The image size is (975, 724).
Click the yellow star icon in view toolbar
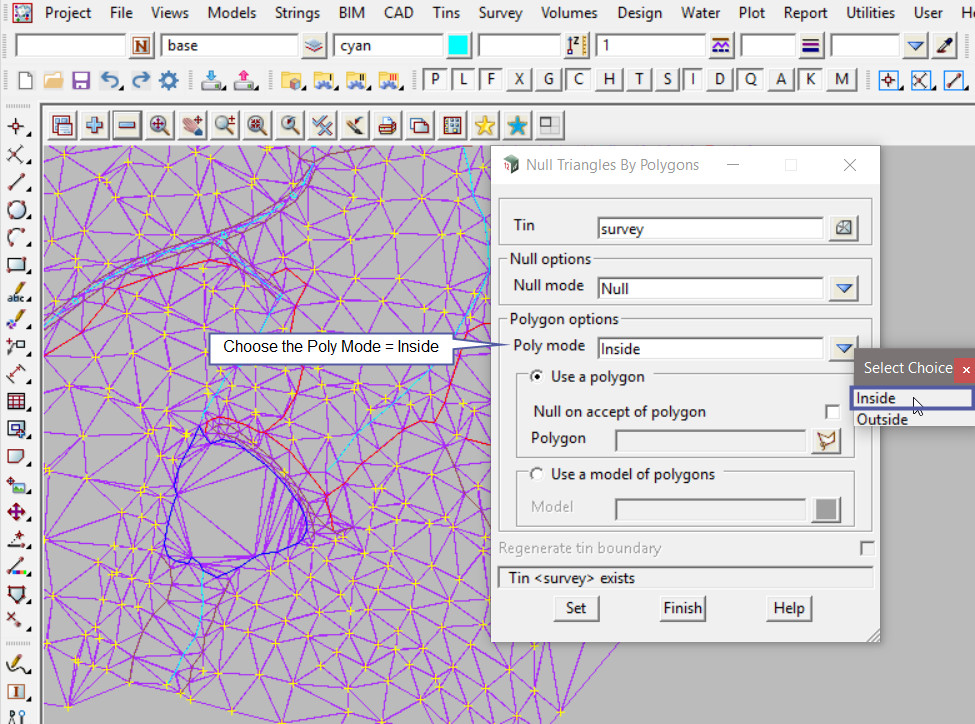(485, 125)
